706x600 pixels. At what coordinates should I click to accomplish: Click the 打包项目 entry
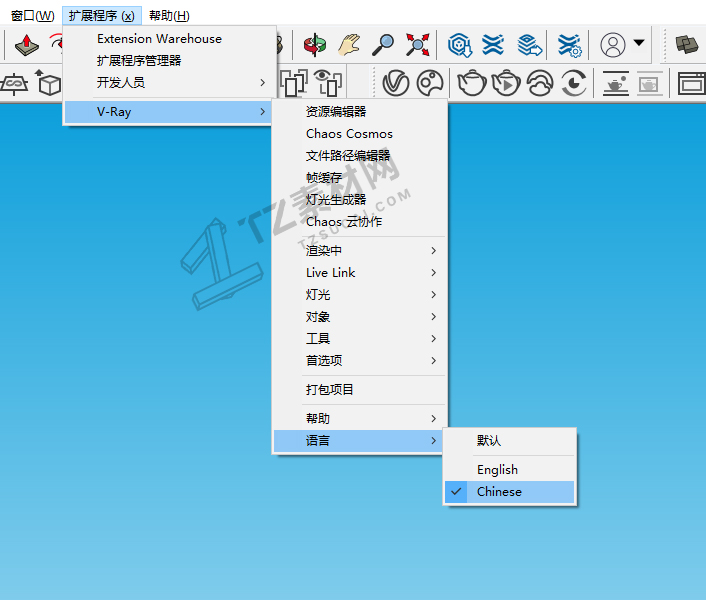(x=359, y=390)
